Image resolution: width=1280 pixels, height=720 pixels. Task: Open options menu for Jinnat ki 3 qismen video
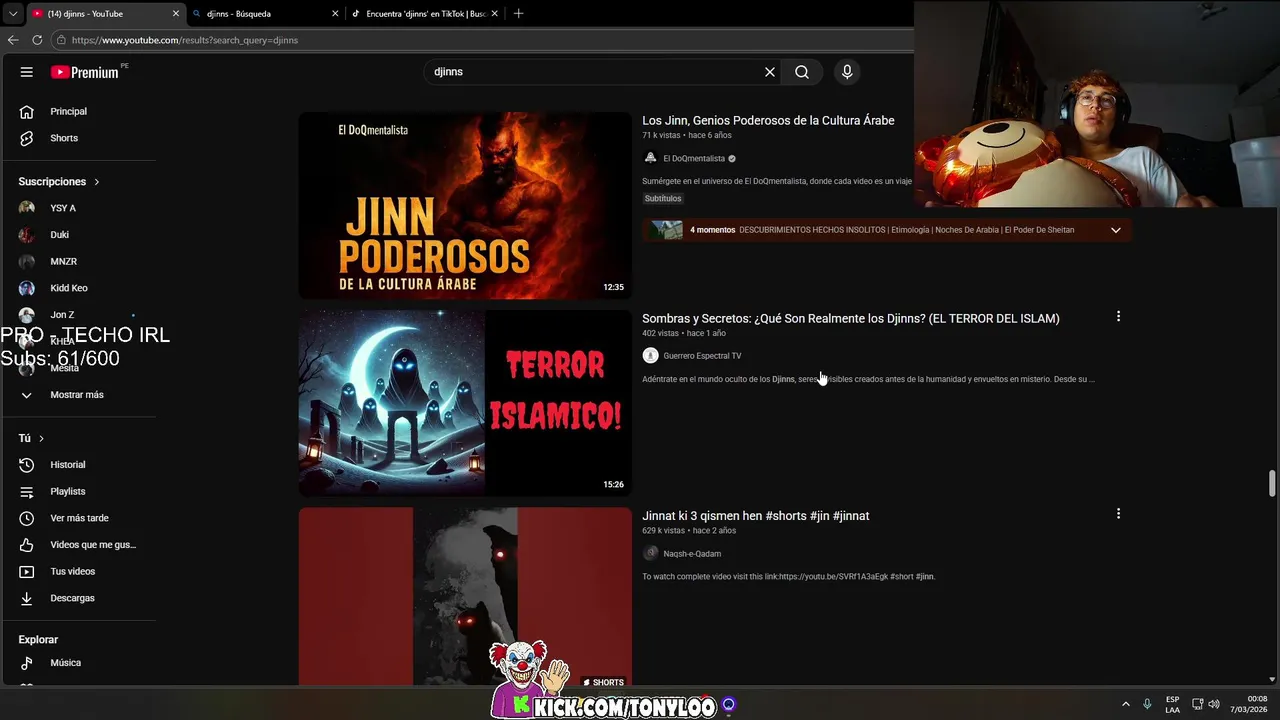[x=1118, y=514]
